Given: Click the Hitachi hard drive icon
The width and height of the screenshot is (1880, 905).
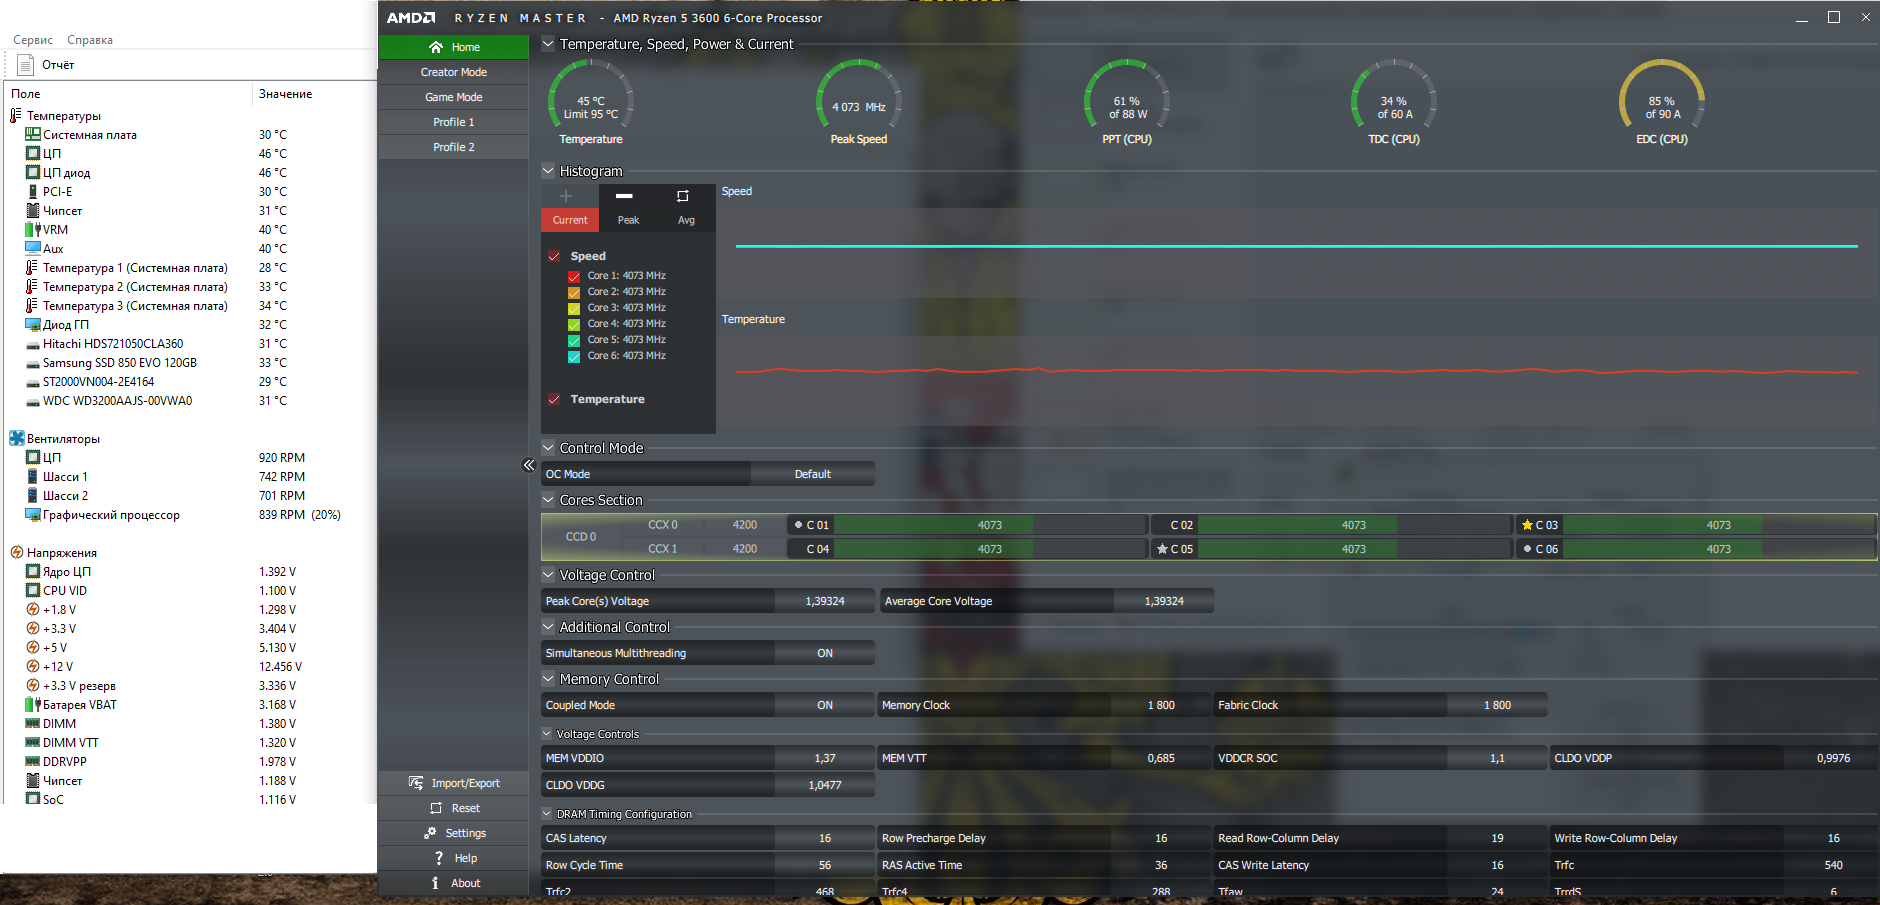Looking at the screenshot, I should point(33,344).
